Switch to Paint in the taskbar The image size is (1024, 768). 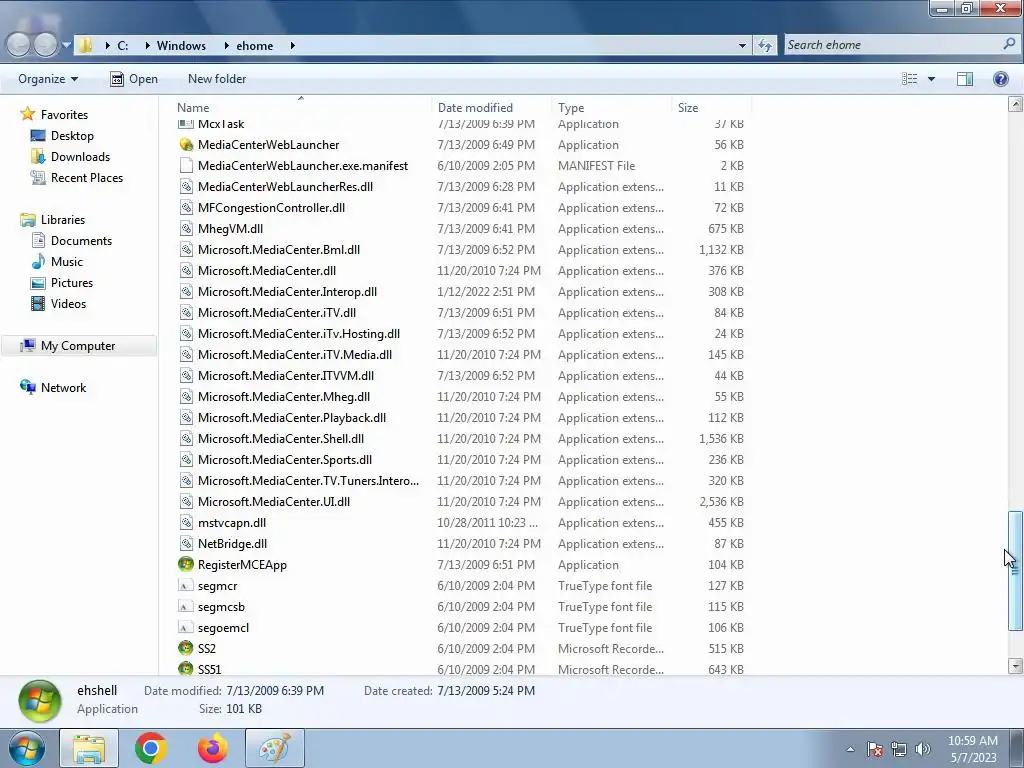pyautogui.click(x=275, y=748)
